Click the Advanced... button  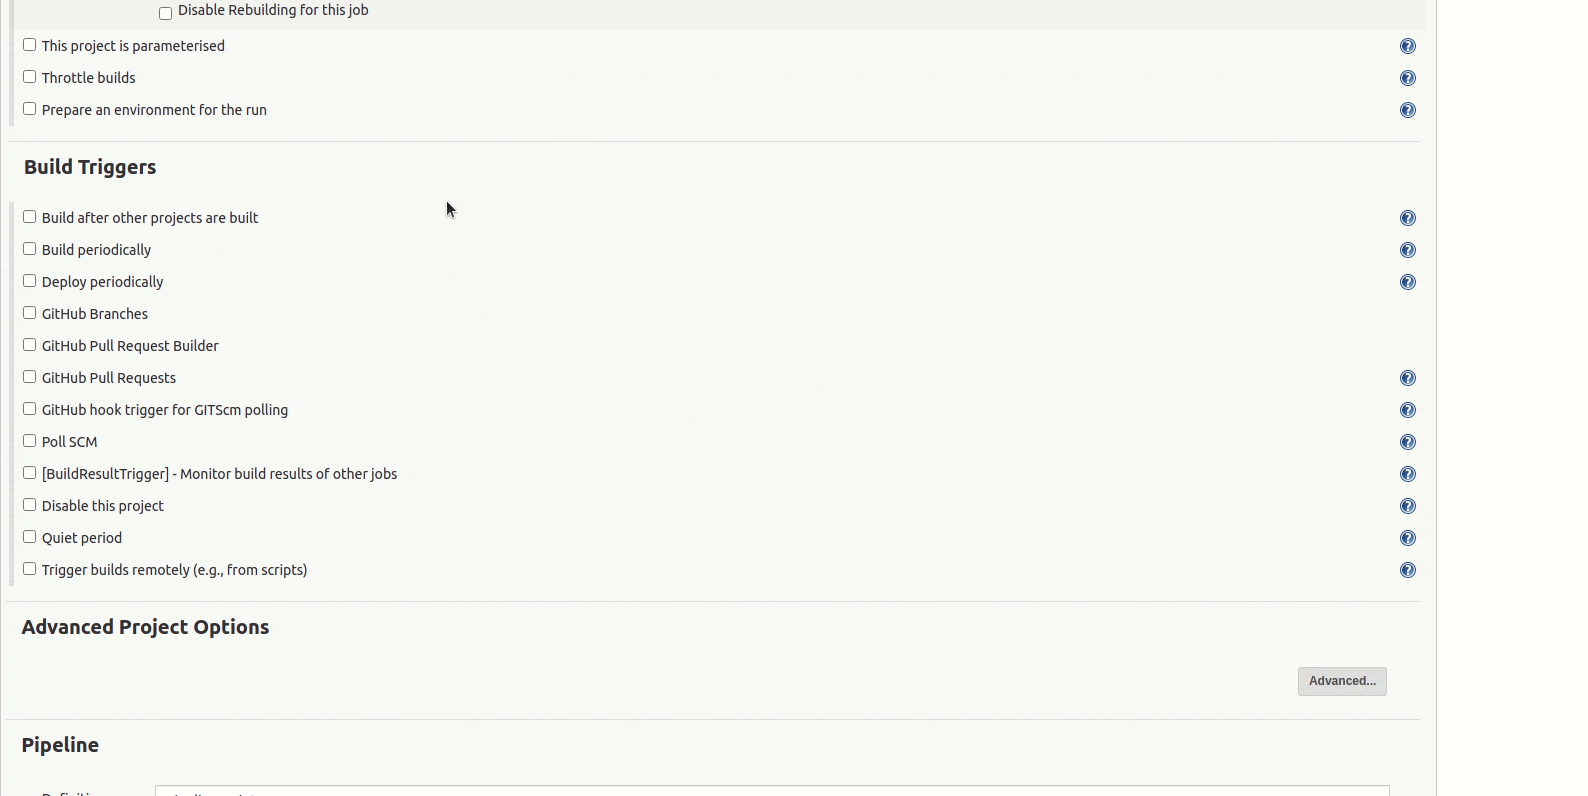tap(1342, 681)
